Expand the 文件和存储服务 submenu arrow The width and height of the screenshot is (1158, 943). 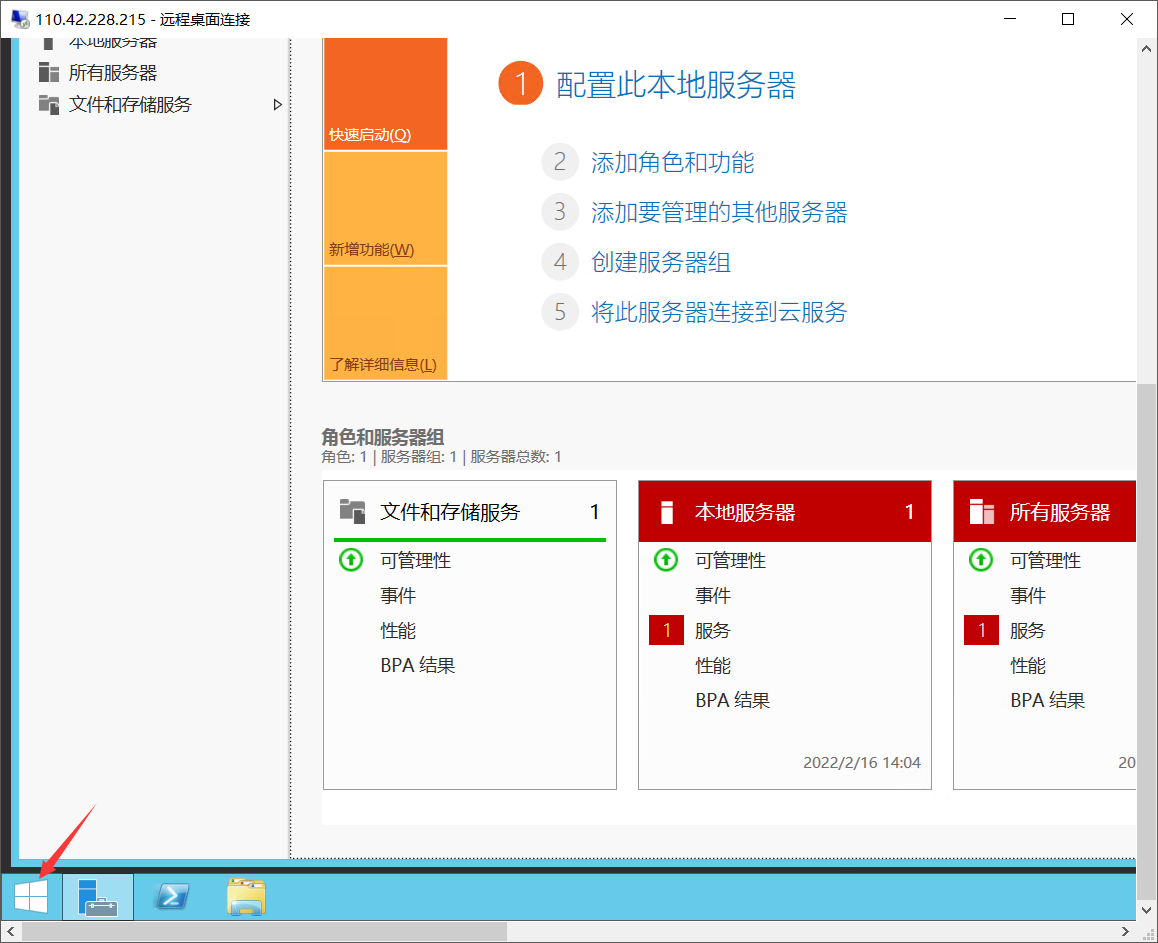pos(277,104)
